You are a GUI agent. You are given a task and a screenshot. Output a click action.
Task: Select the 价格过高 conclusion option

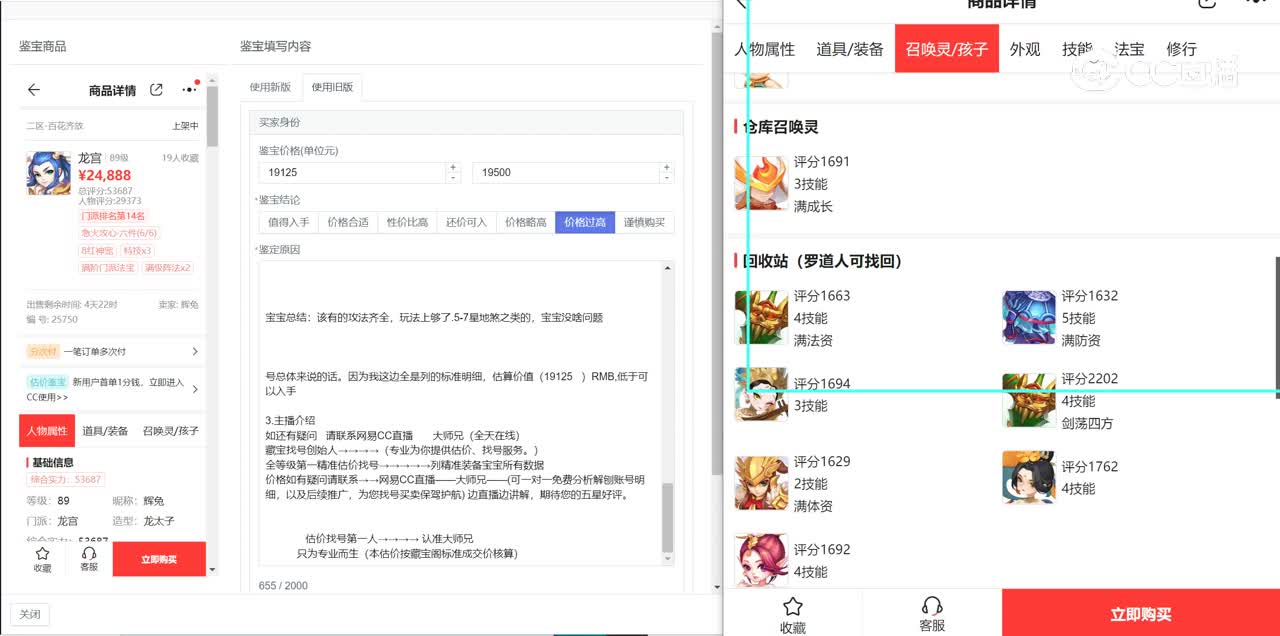coord(585,222)
